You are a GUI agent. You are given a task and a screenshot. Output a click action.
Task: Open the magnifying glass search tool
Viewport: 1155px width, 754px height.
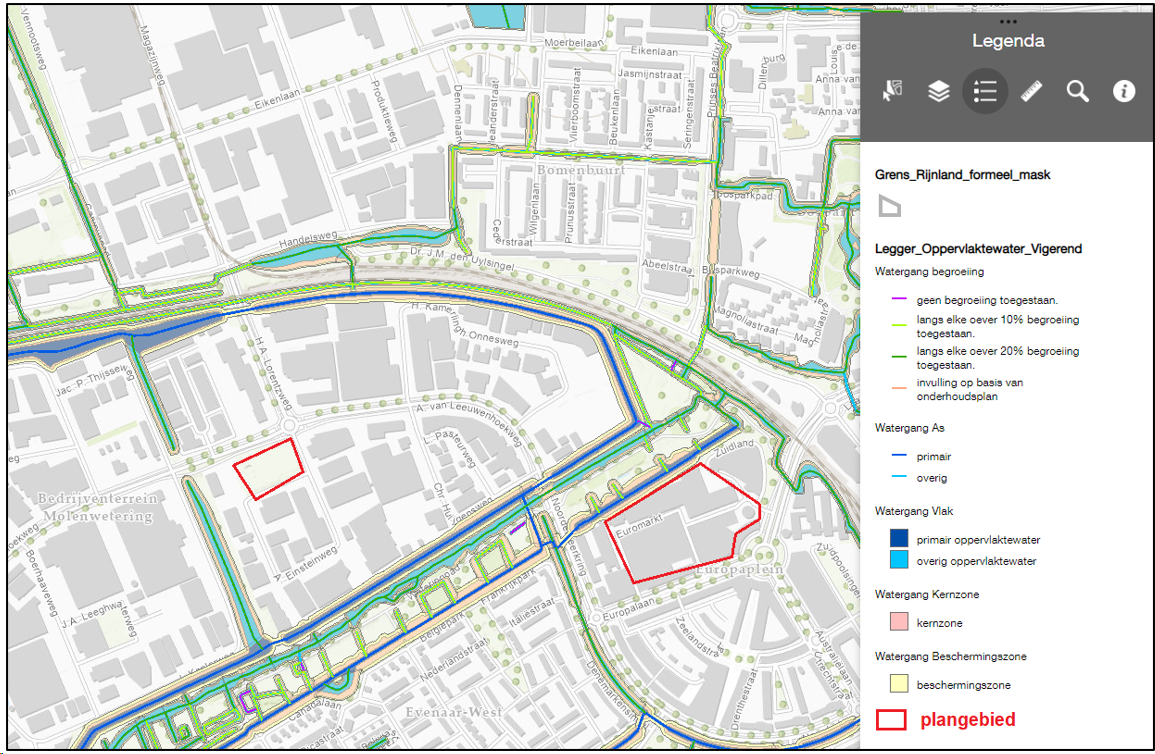point(1077,92)
